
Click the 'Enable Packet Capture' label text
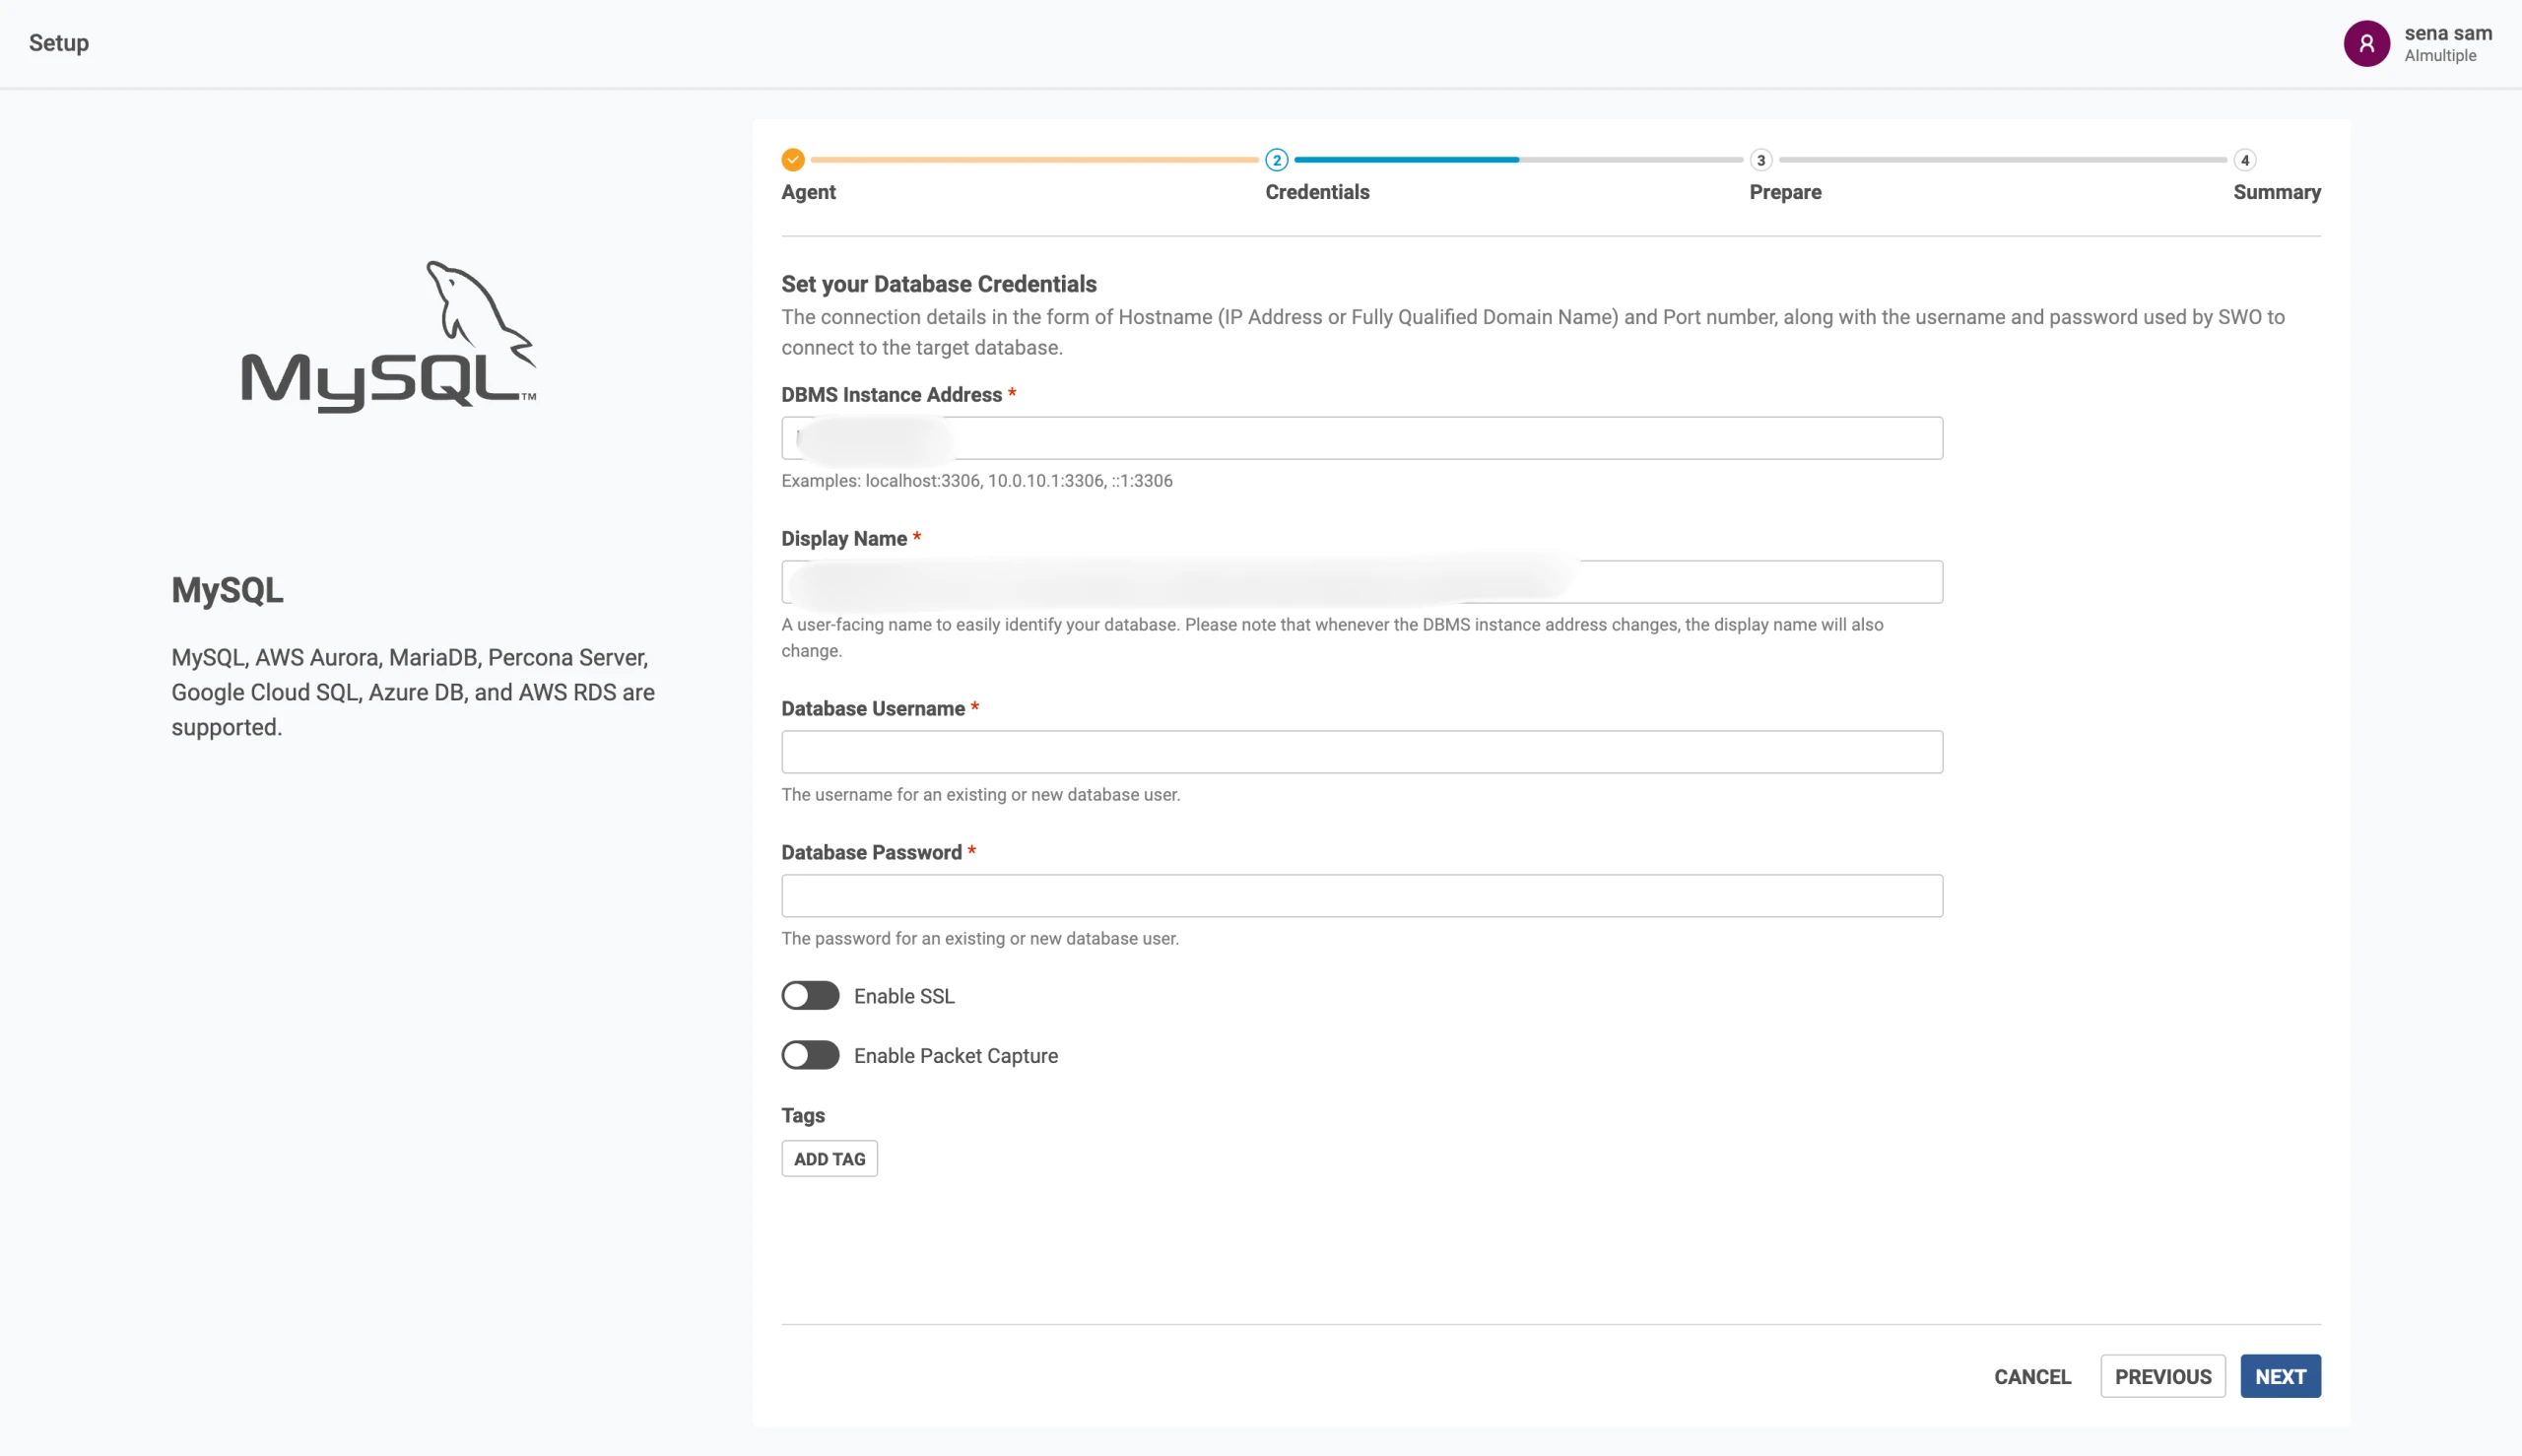pyautogui.click(x=956, y=1056)
